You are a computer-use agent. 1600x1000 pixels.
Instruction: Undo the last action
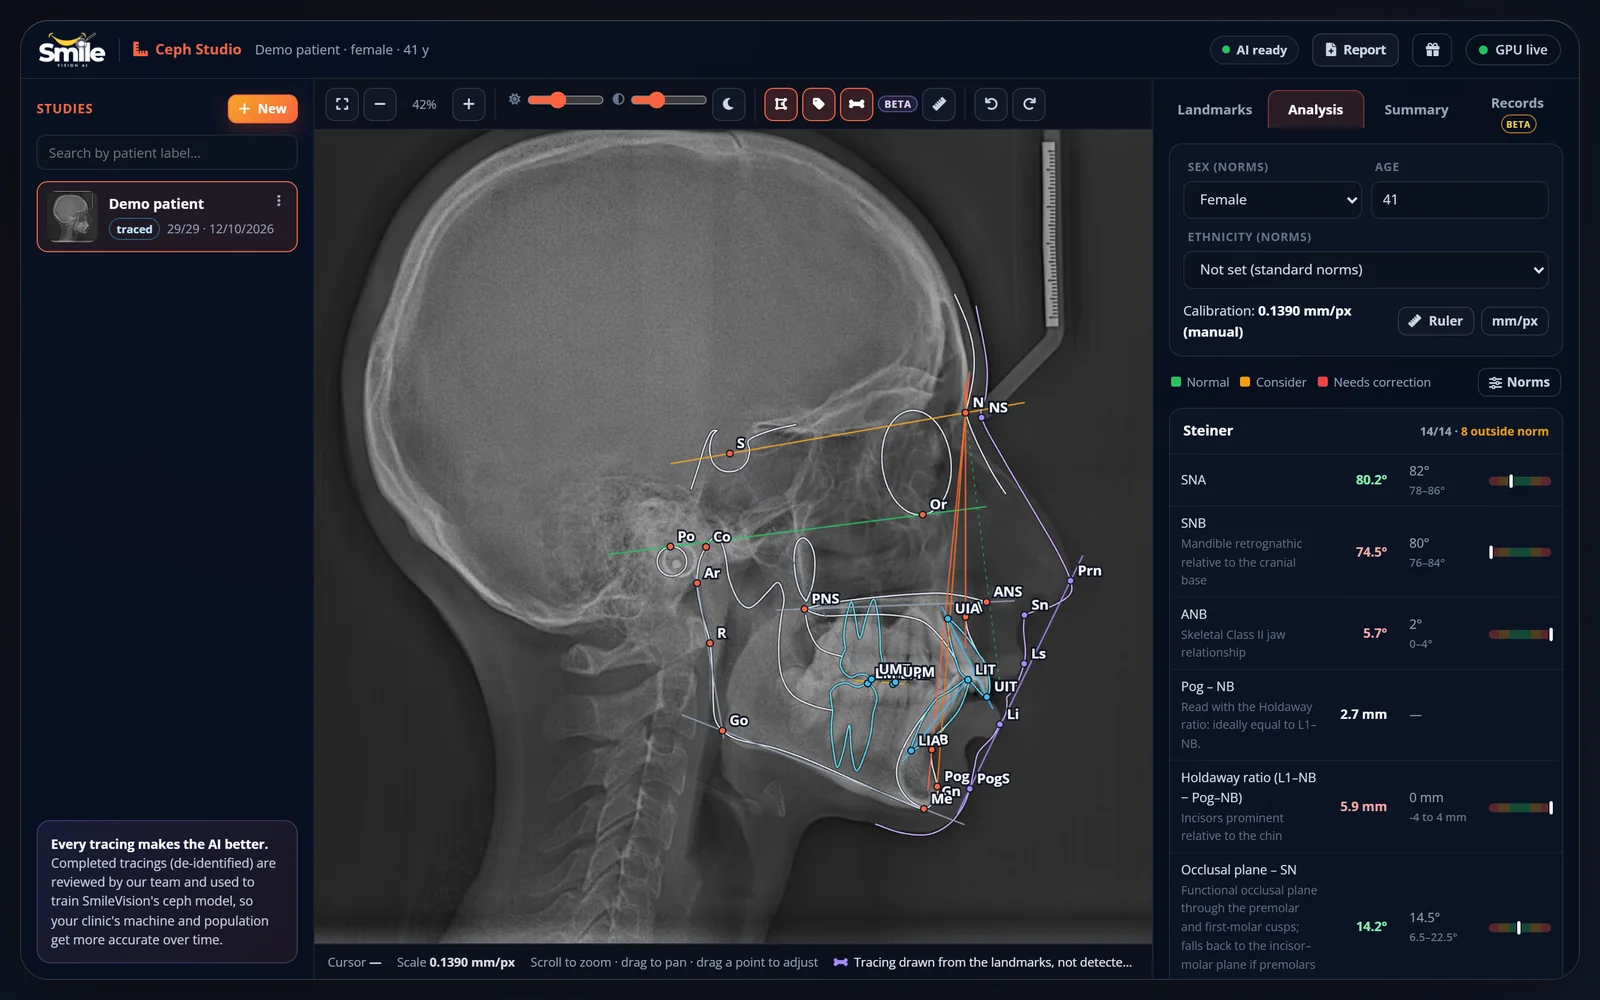point(991,104)
